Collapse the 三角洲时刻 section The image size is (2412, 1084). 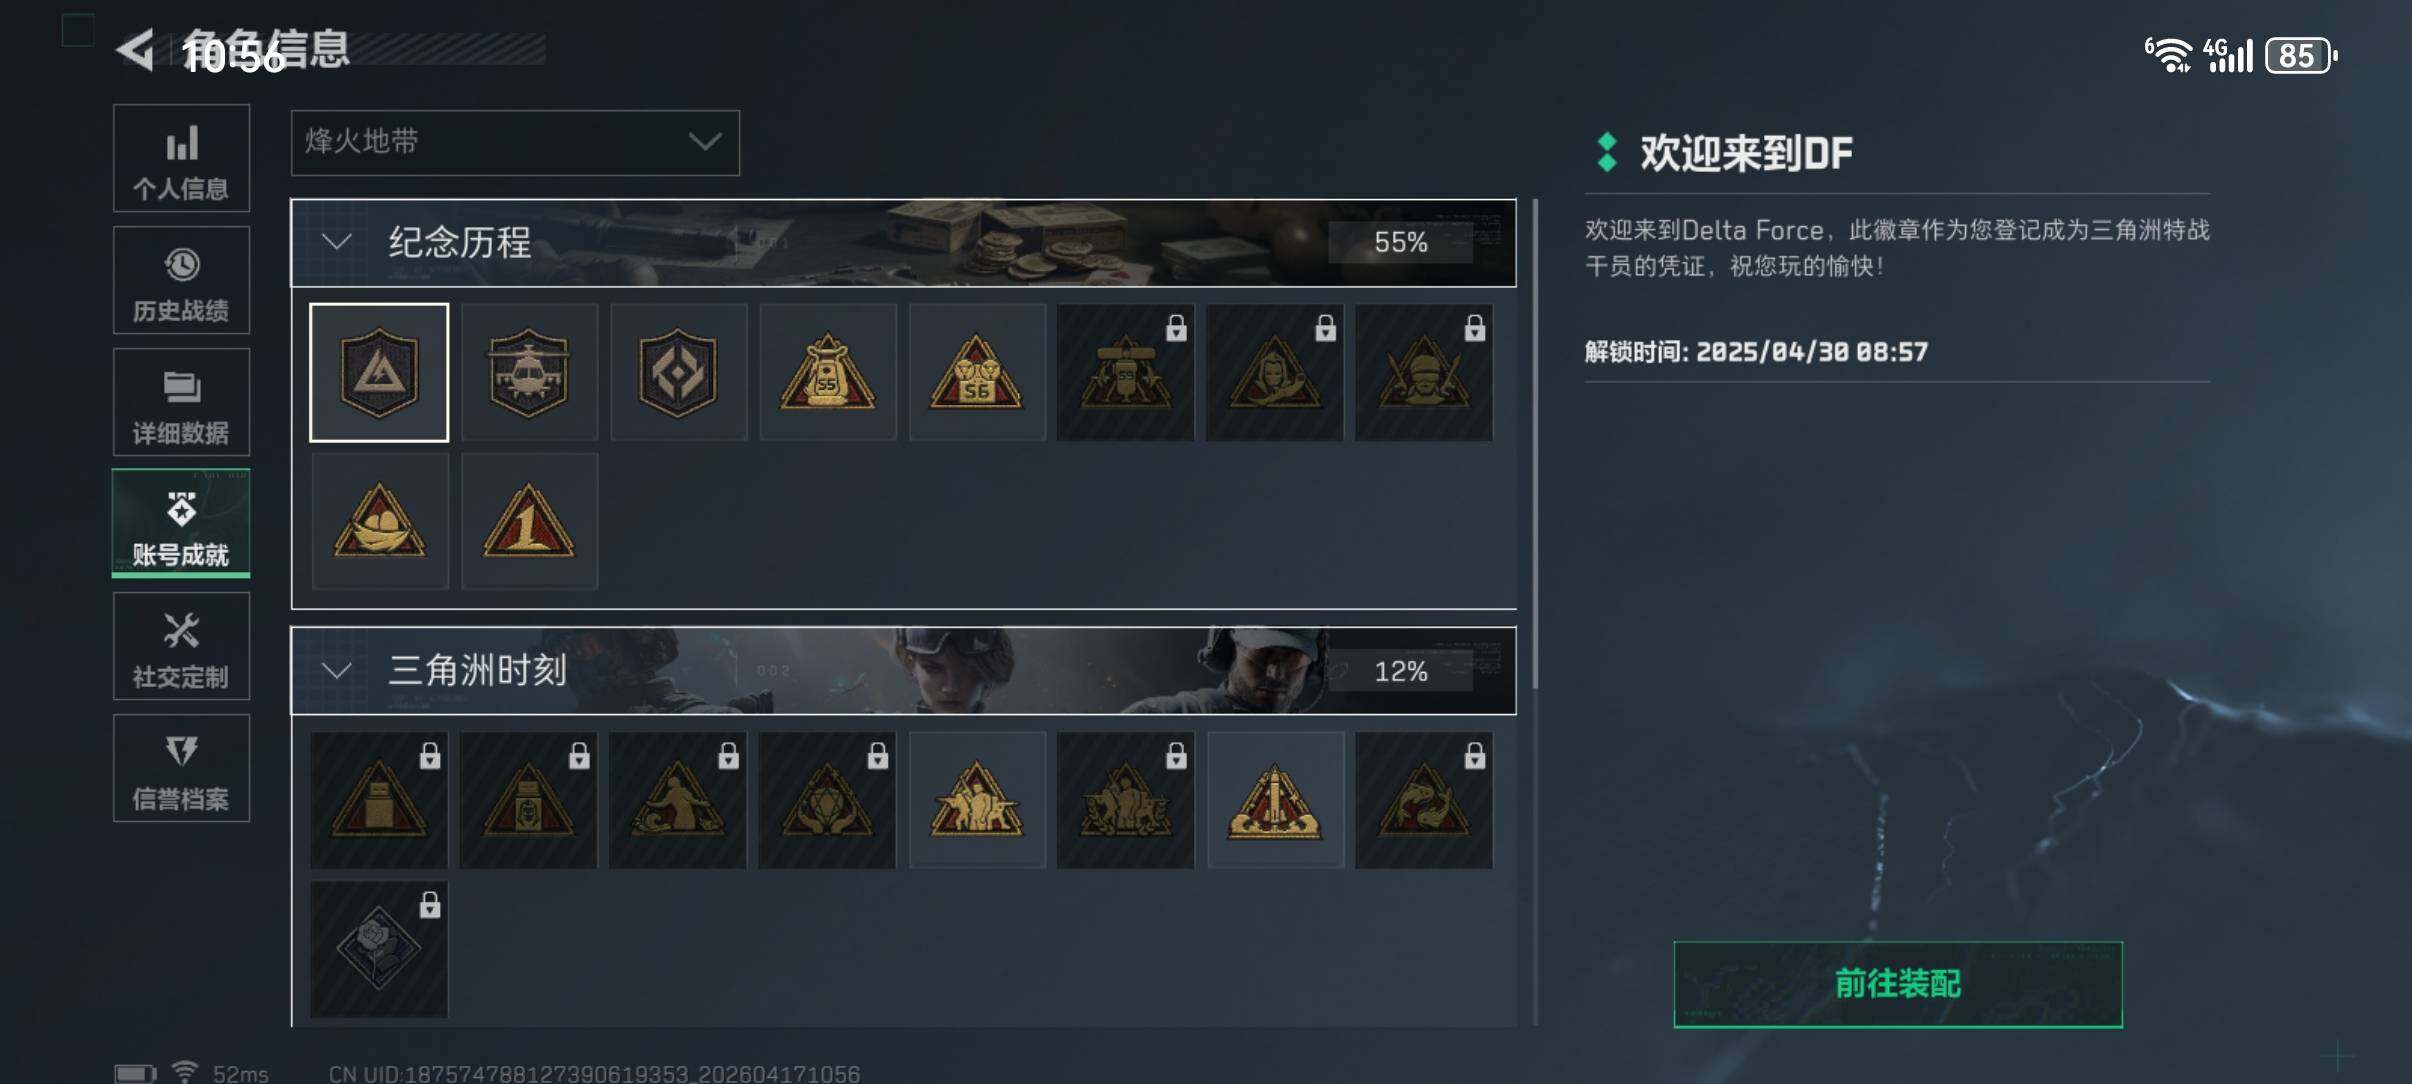point(337,670)
